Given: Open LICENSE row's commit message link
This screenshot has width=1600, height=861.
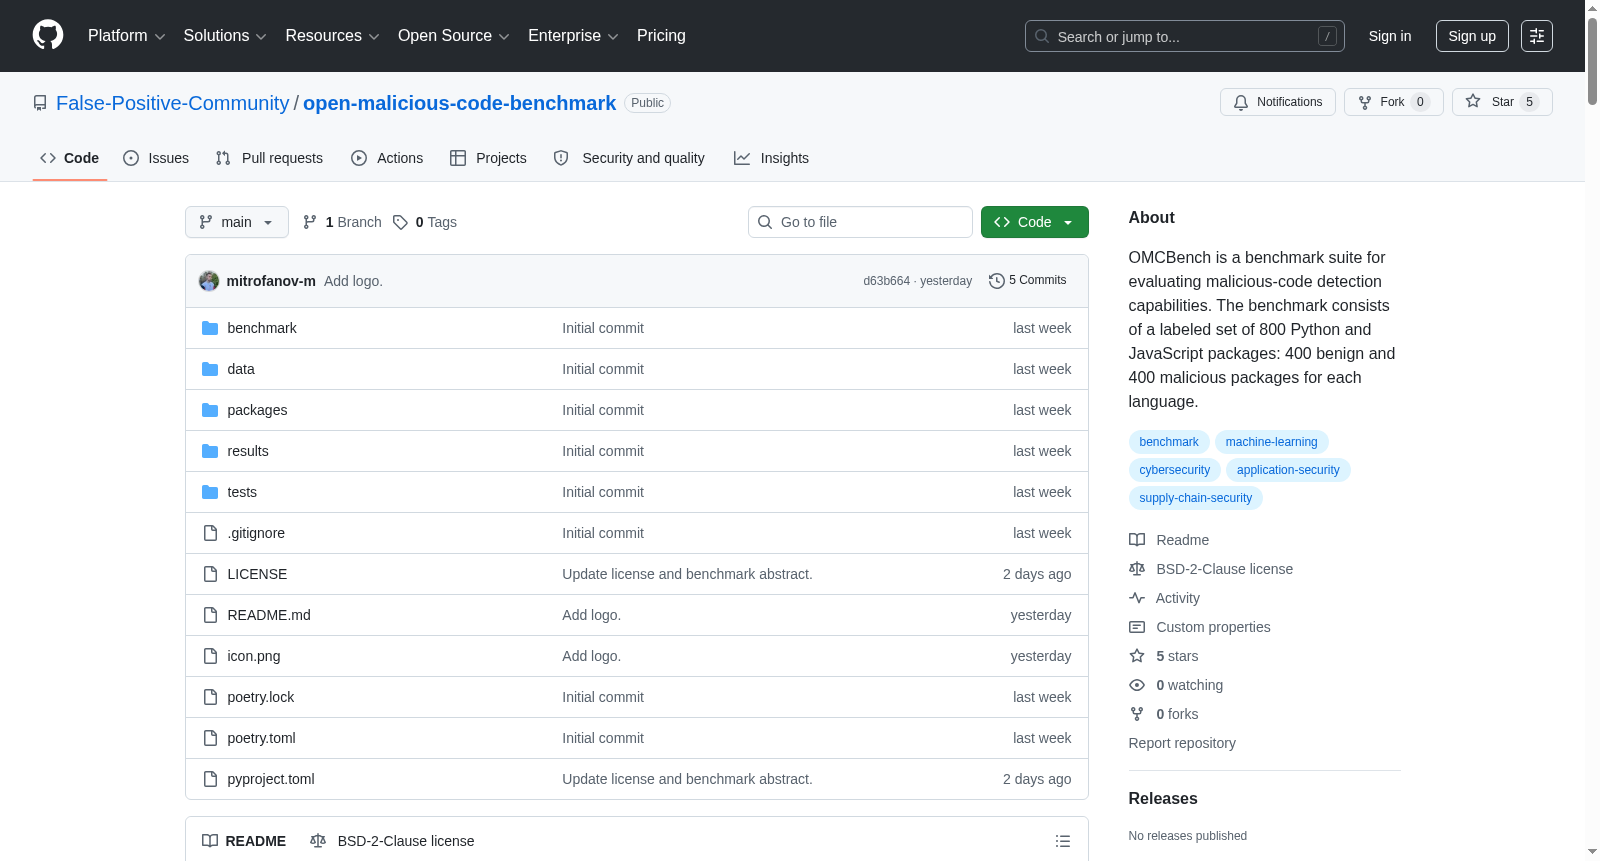Looking at the screenshot, I should (687, 574).
